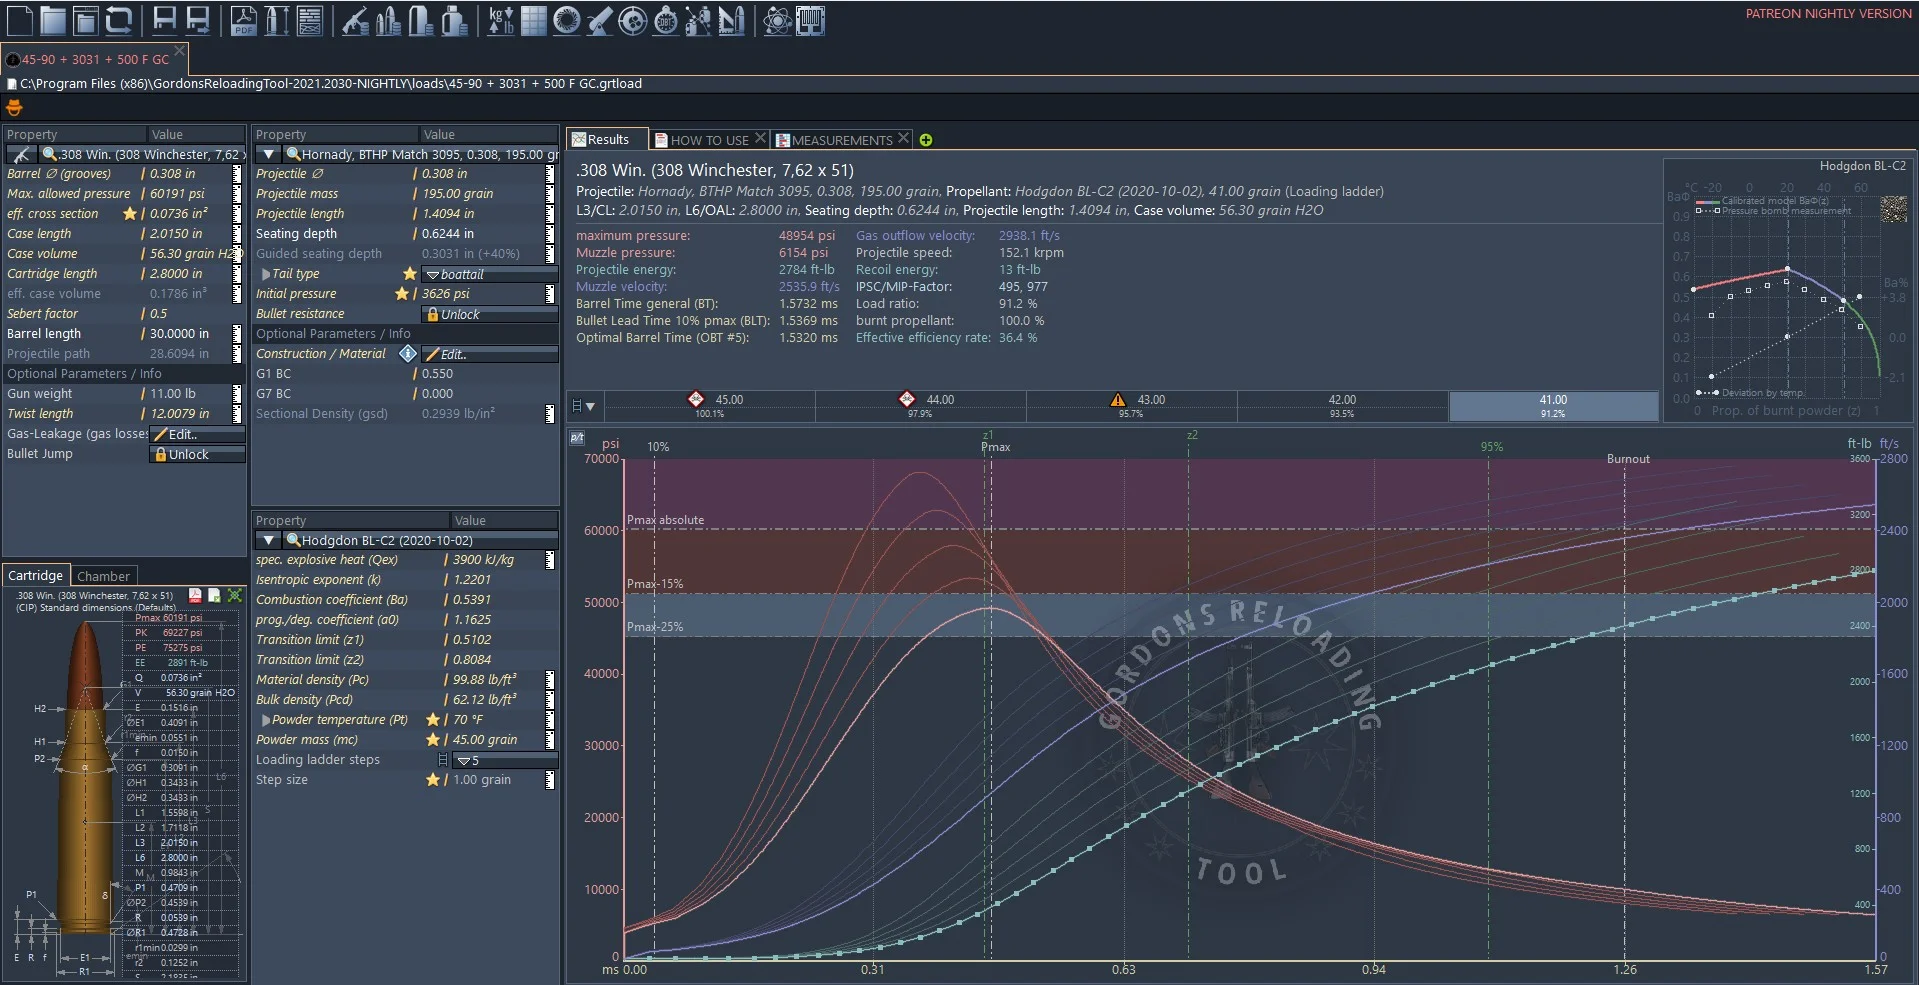Select the 41.00 grain ladder step
The height and width of the screenshot is (985, 1919).
tap(1553, 405)
